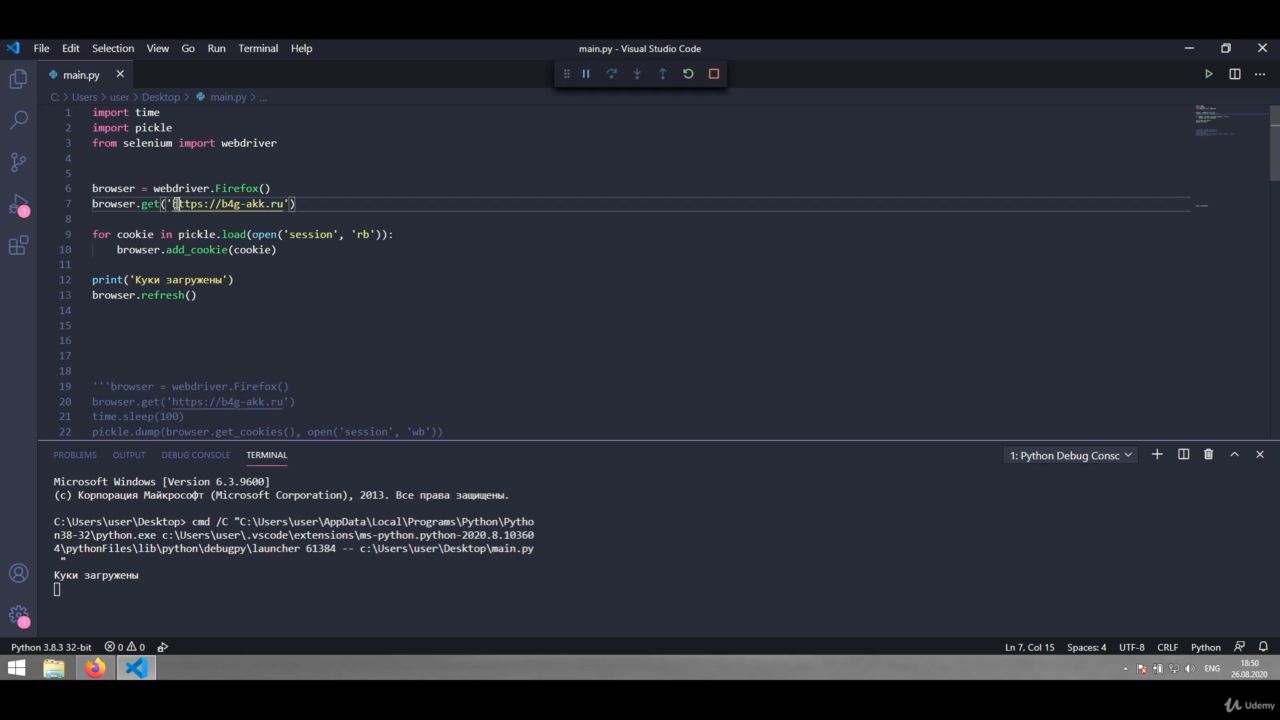Open the Python Debug Console dropdown

(1070, 455)
